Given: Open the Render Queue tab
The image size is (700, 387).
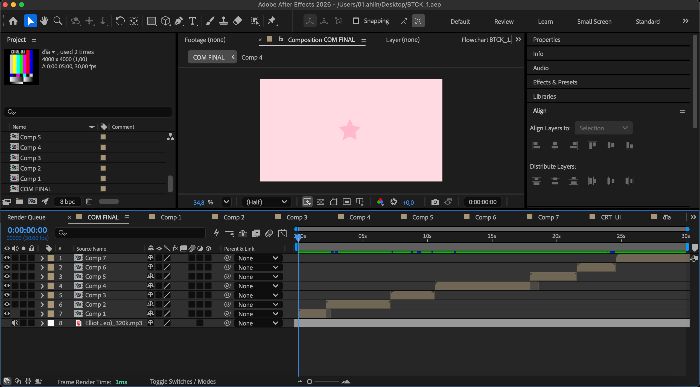Looking at the screenshot, I should click(x=26, y=217).
